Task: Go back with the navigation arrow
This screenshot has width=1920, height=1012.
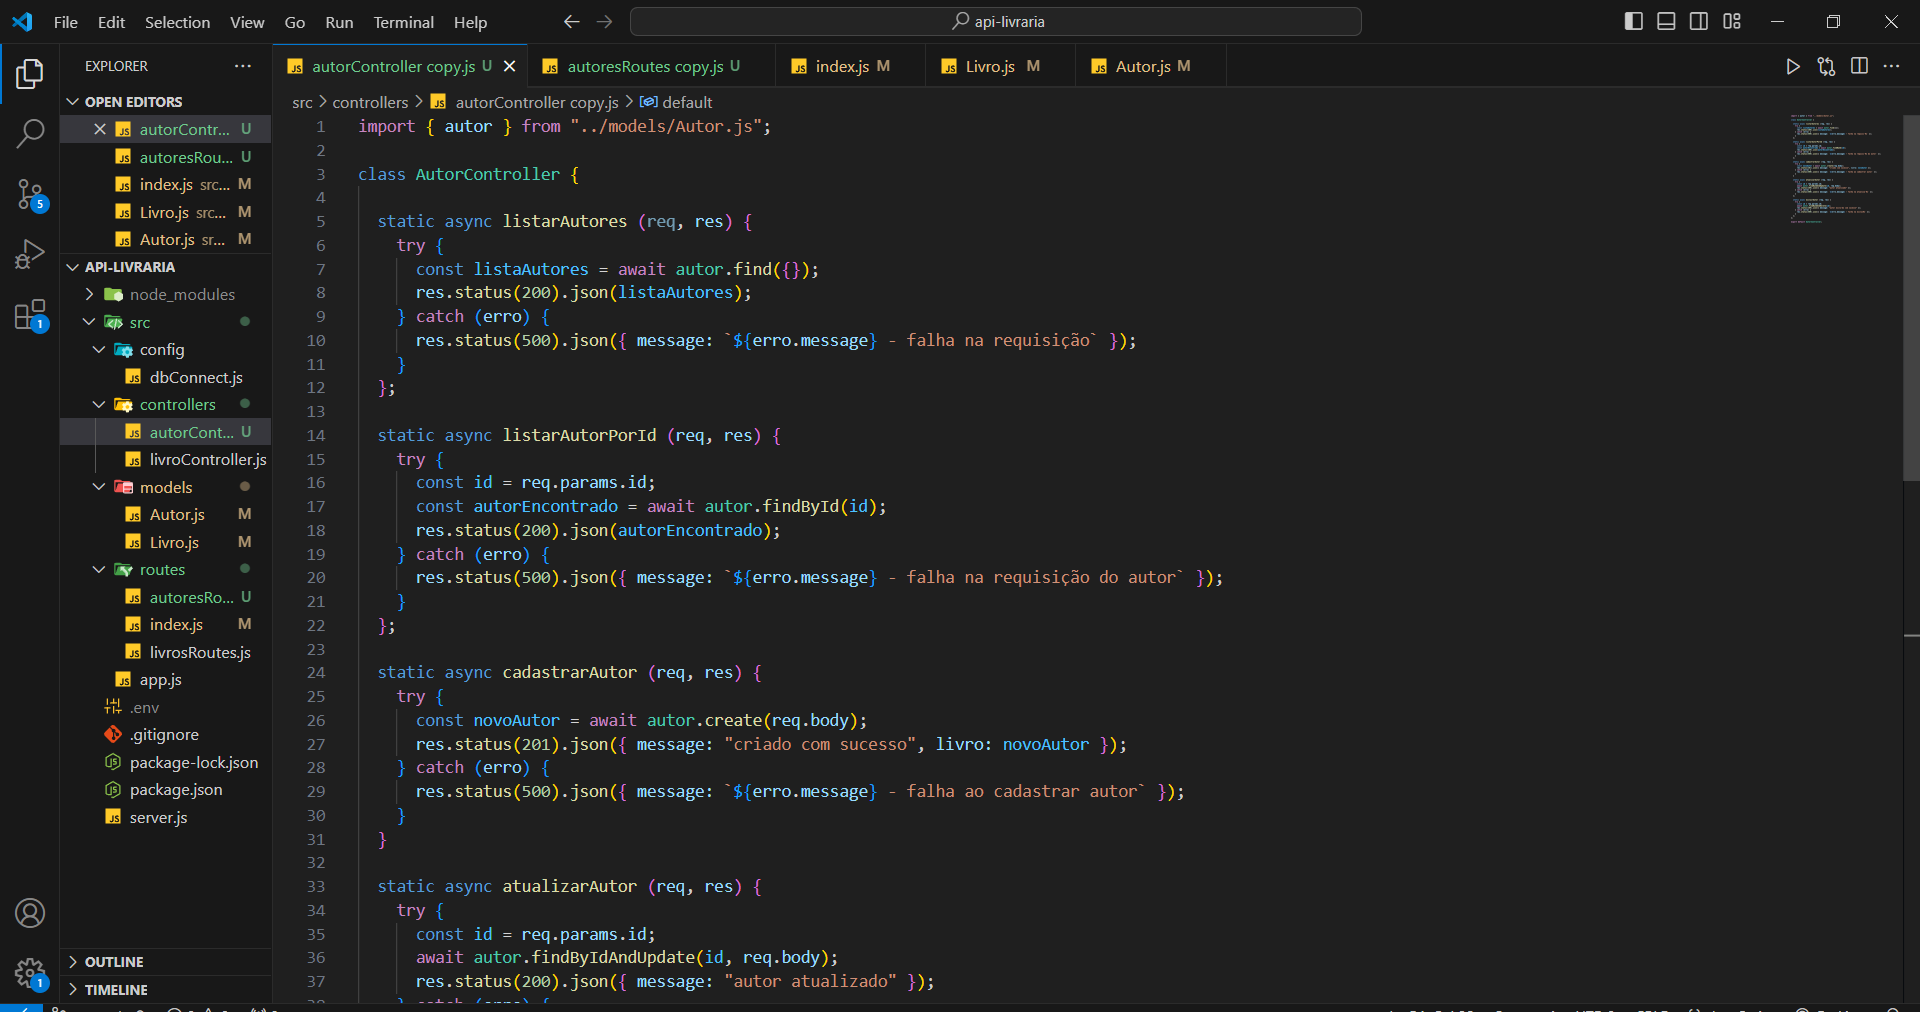Action: 572,22
